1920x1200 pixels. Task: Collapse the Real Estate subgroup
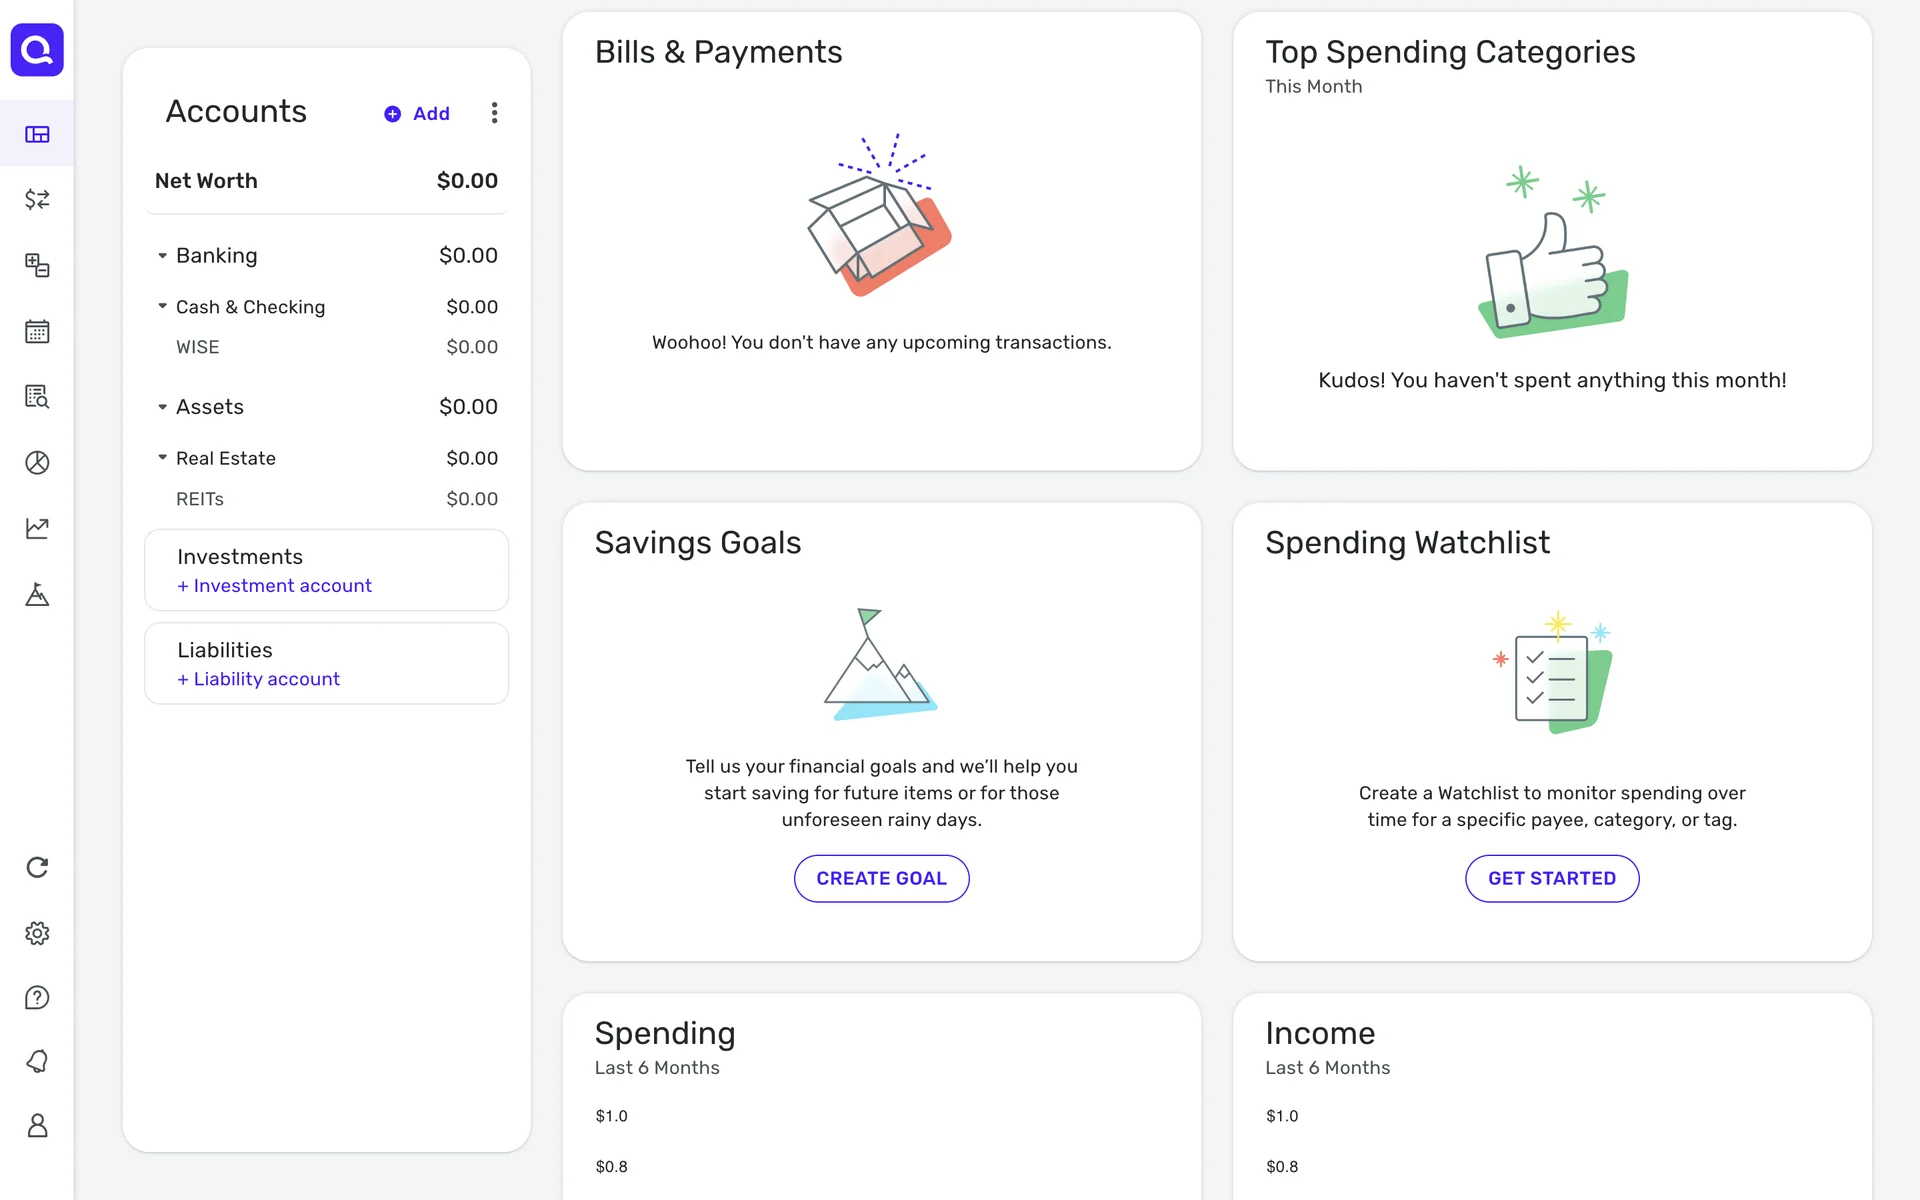[x=162, y=457]
